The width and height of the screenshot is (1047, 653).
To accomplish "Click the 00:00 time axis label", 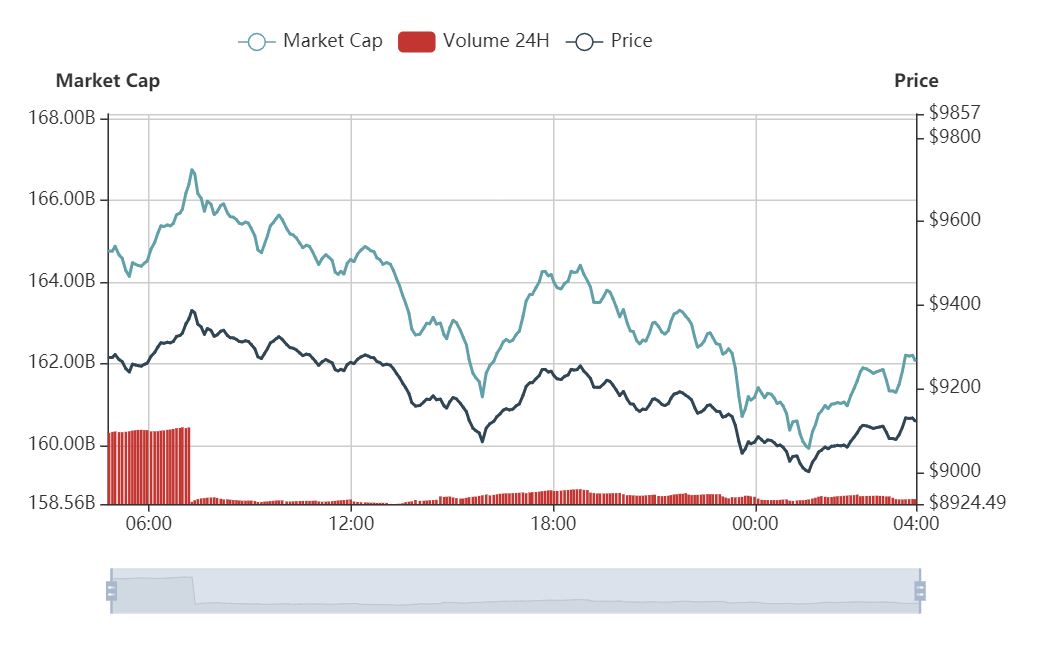I will 755,523.
